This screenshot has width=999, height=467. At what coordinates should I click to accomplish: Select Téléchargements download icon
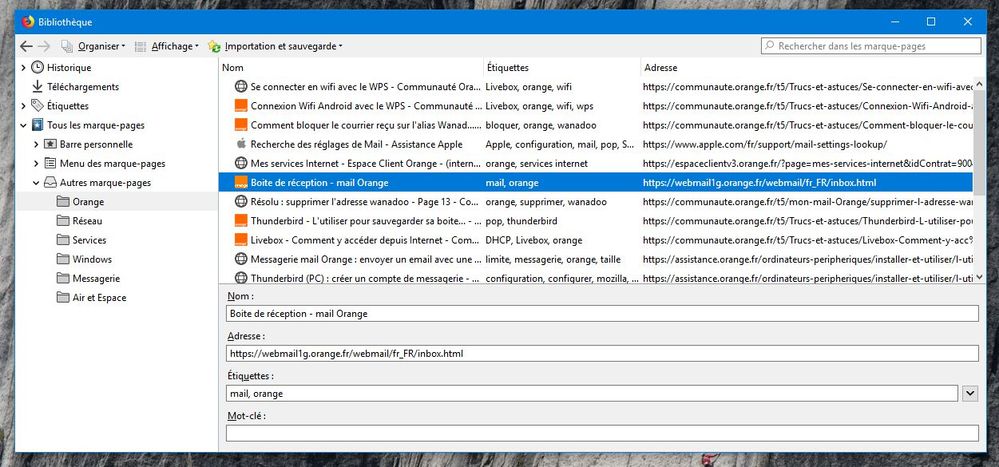click(38, 87)
